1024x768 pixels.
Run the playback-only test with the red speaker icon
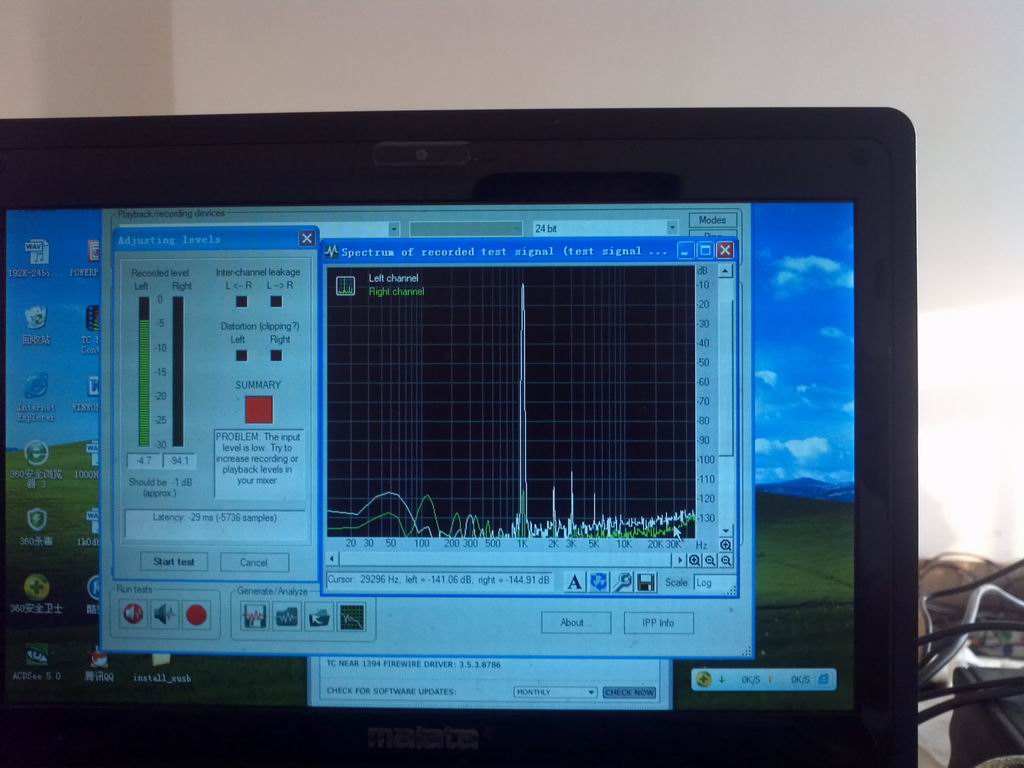tap(133, 615)
